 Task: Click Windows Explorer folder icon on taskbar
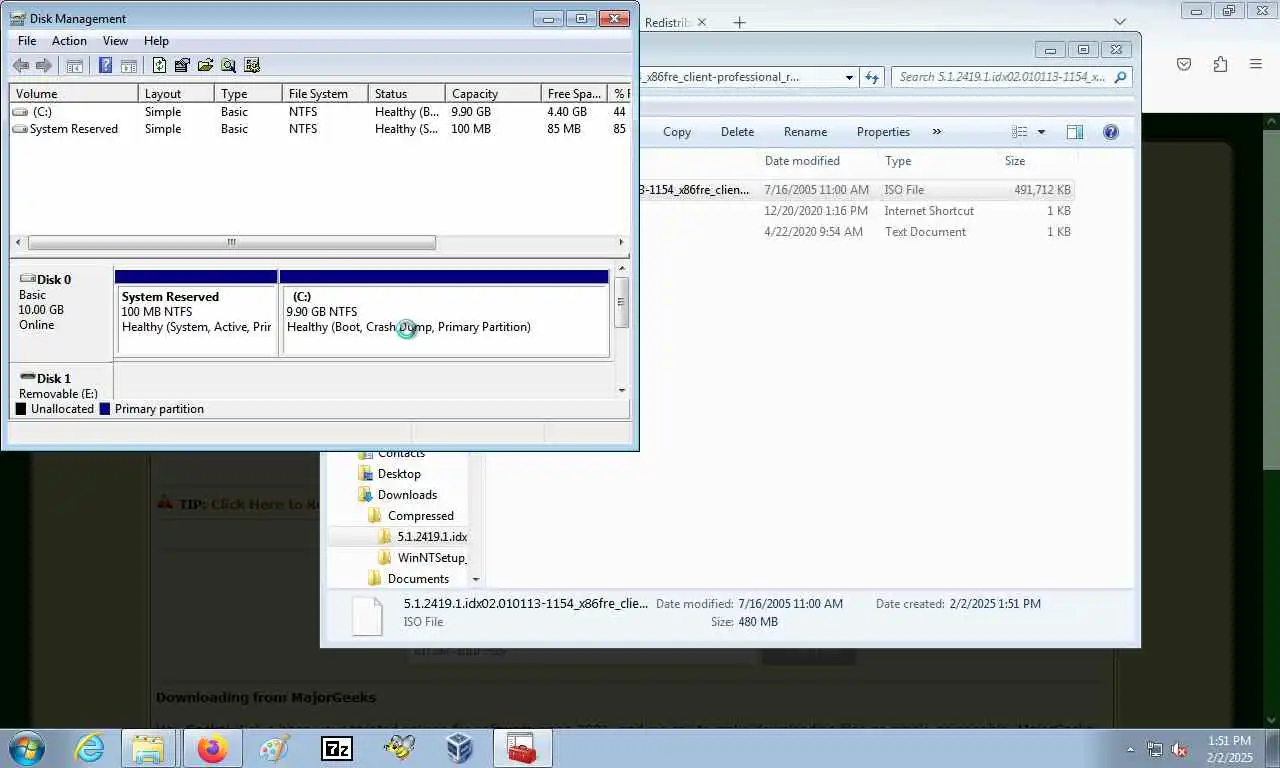[149, 748]
